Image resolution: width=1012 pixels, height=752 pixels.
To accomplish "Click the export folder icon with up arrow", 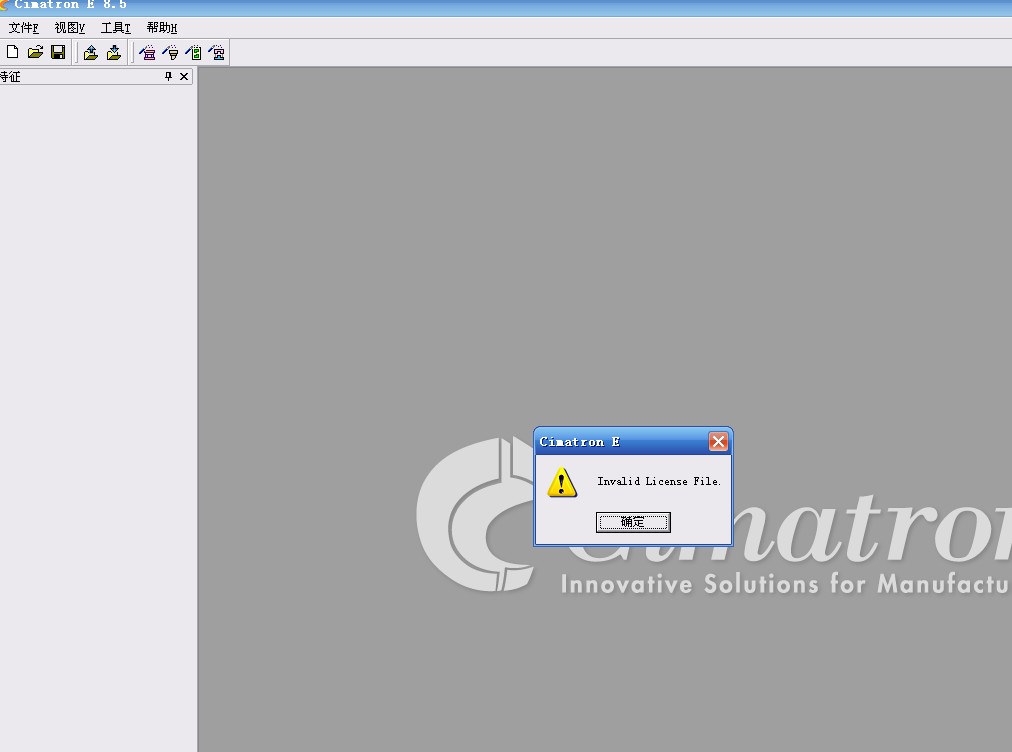I will coord(91,53).
